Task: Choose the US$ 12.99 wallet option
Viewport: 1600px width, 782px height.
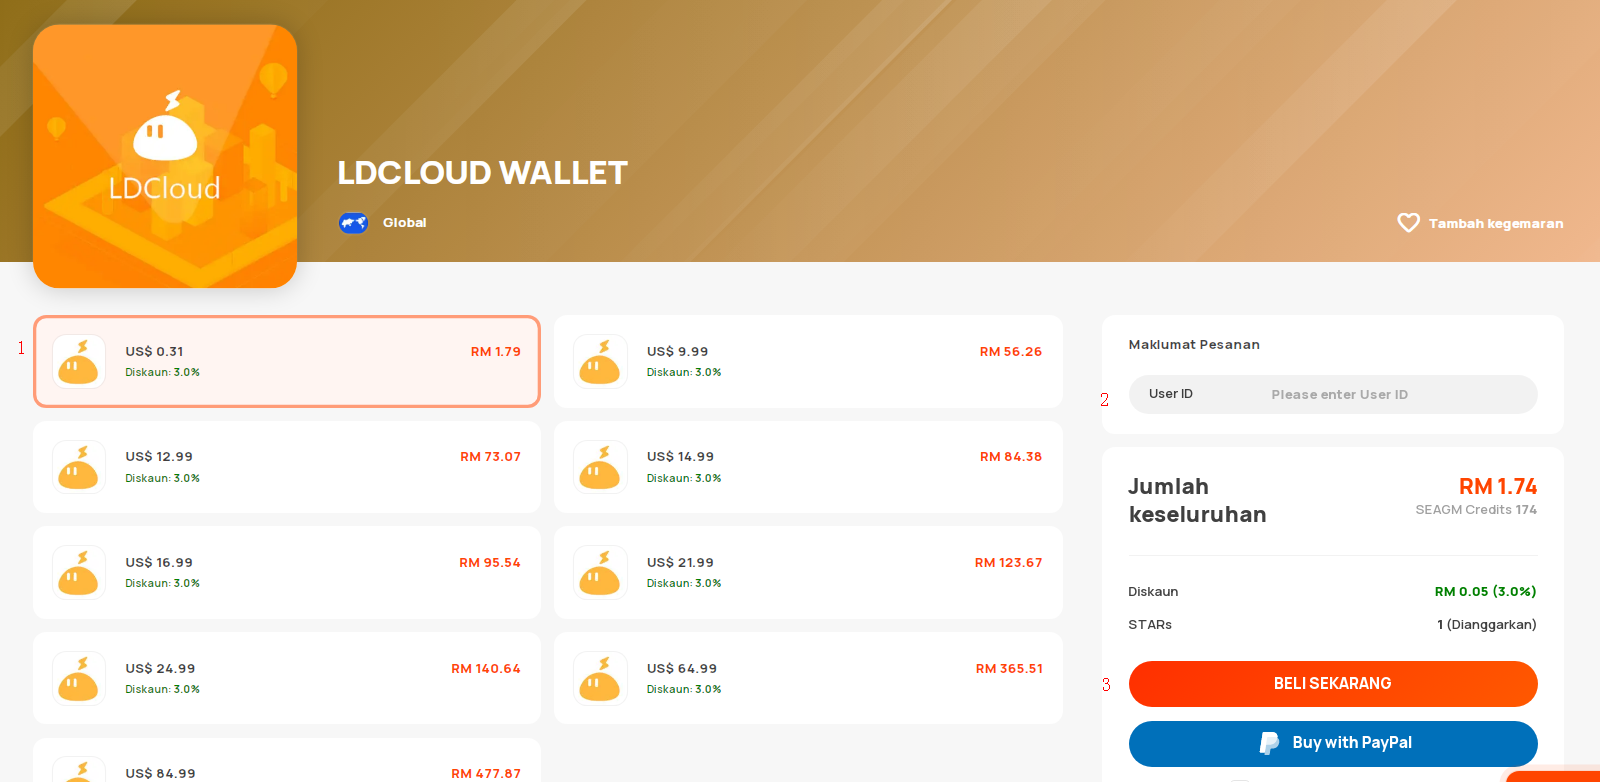Action: (287, 467)
